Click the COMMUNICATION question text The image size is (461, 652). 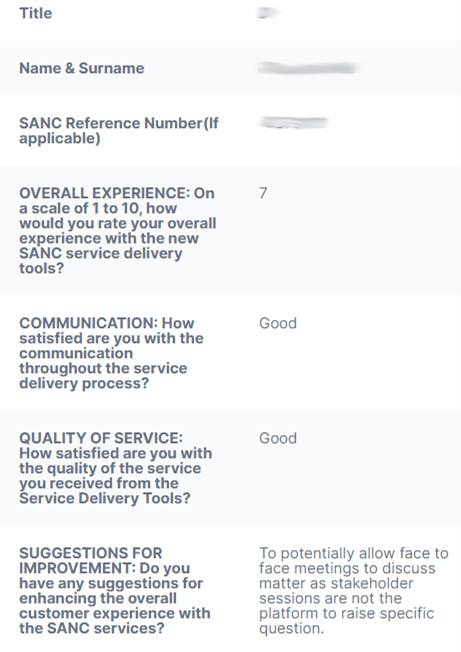point(111,353)
